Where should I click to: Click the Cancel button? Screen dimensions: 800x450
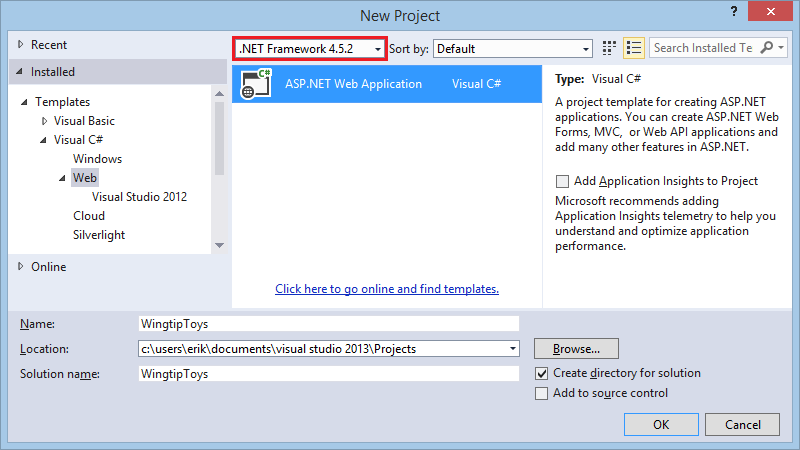click(742, 424)
